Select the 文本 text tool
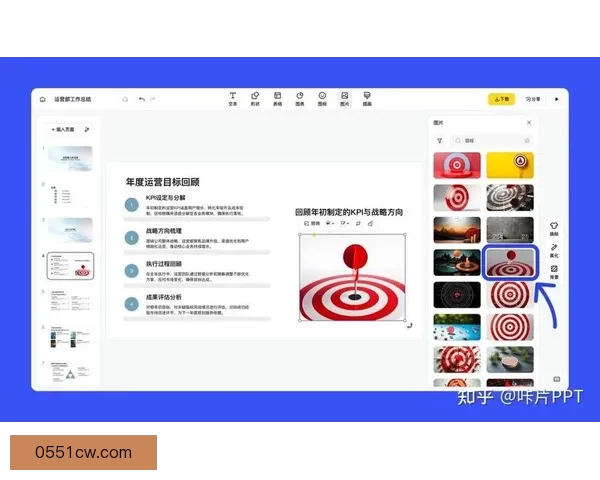 click(233, 99)
